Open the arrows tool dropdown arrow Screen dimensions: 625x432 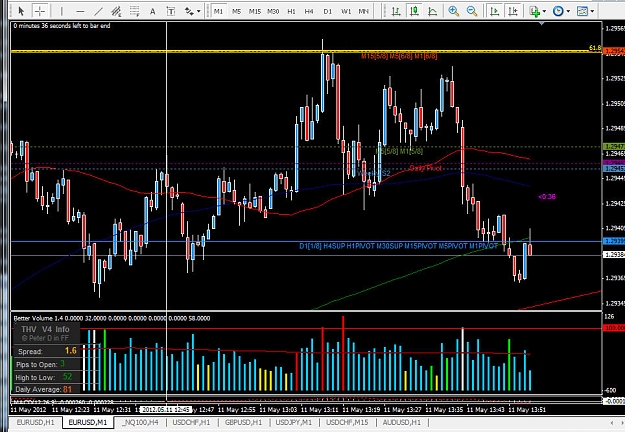(199, 11)
